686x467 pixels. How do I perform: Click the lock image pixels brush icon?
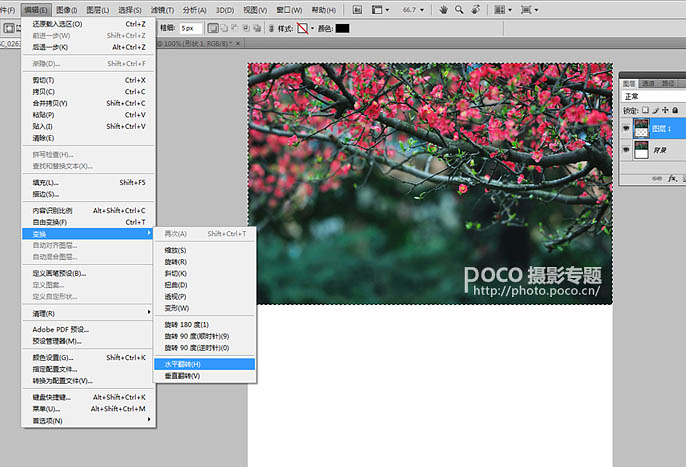coord(657,110)
